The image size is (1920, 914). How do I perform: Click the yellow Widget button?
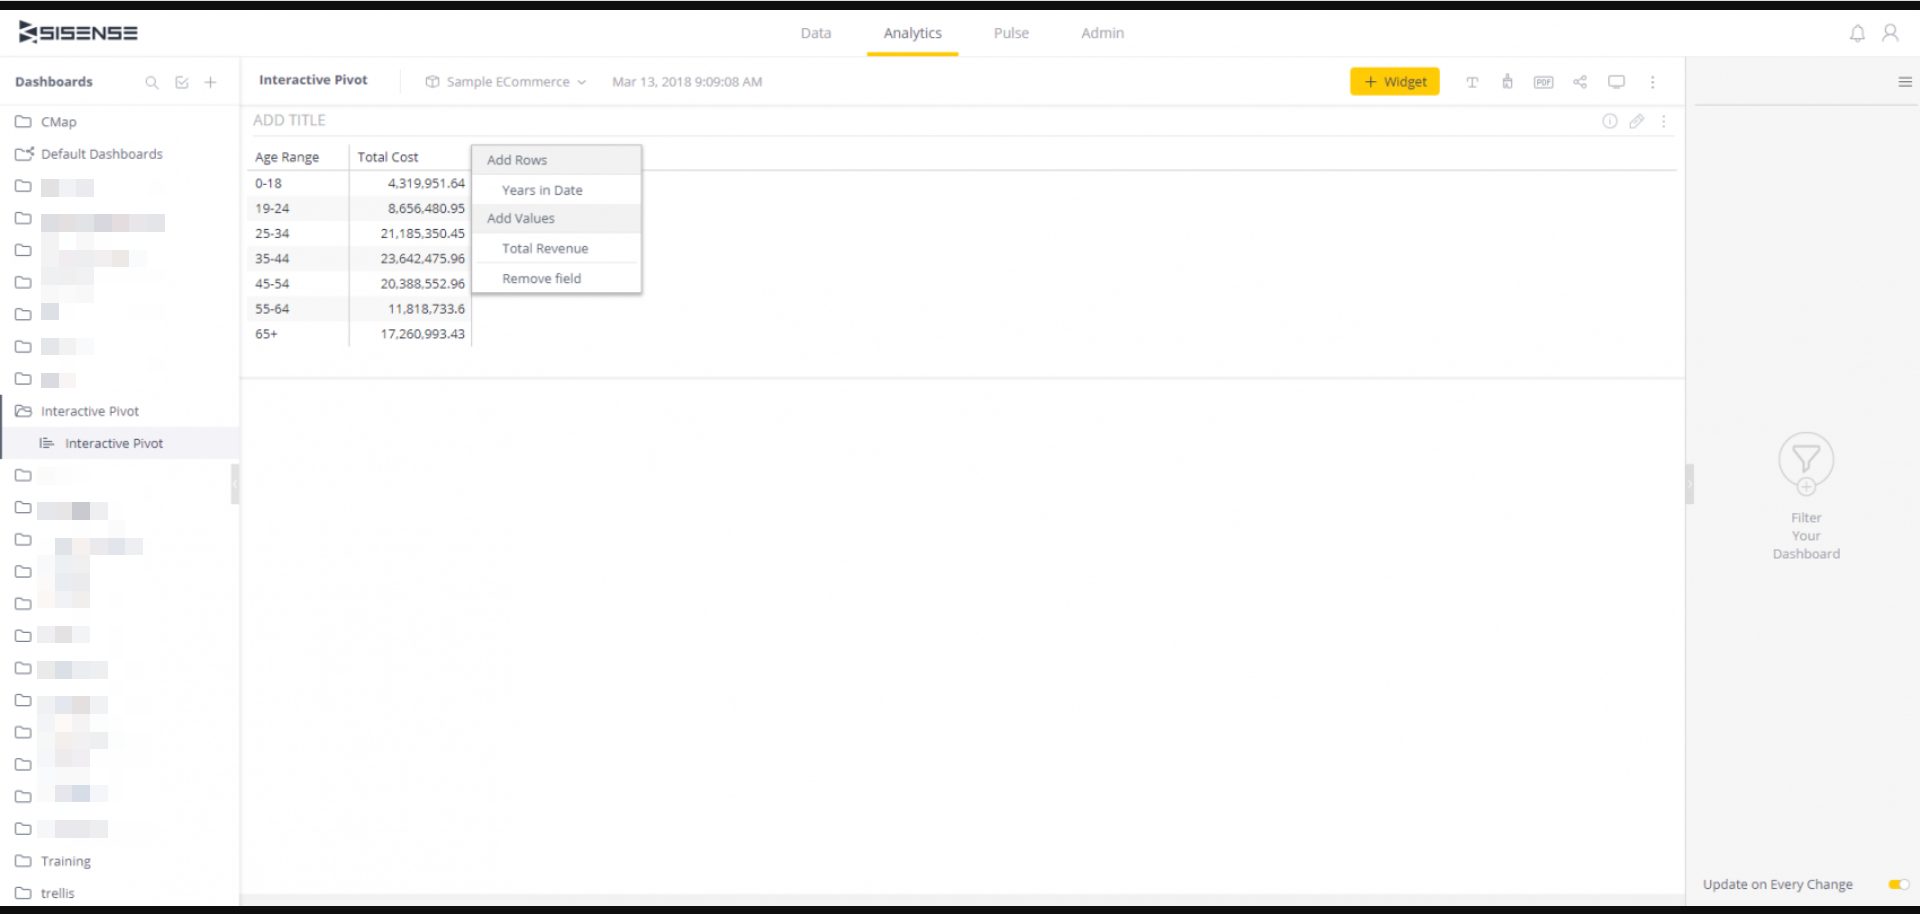point(1394,81)
